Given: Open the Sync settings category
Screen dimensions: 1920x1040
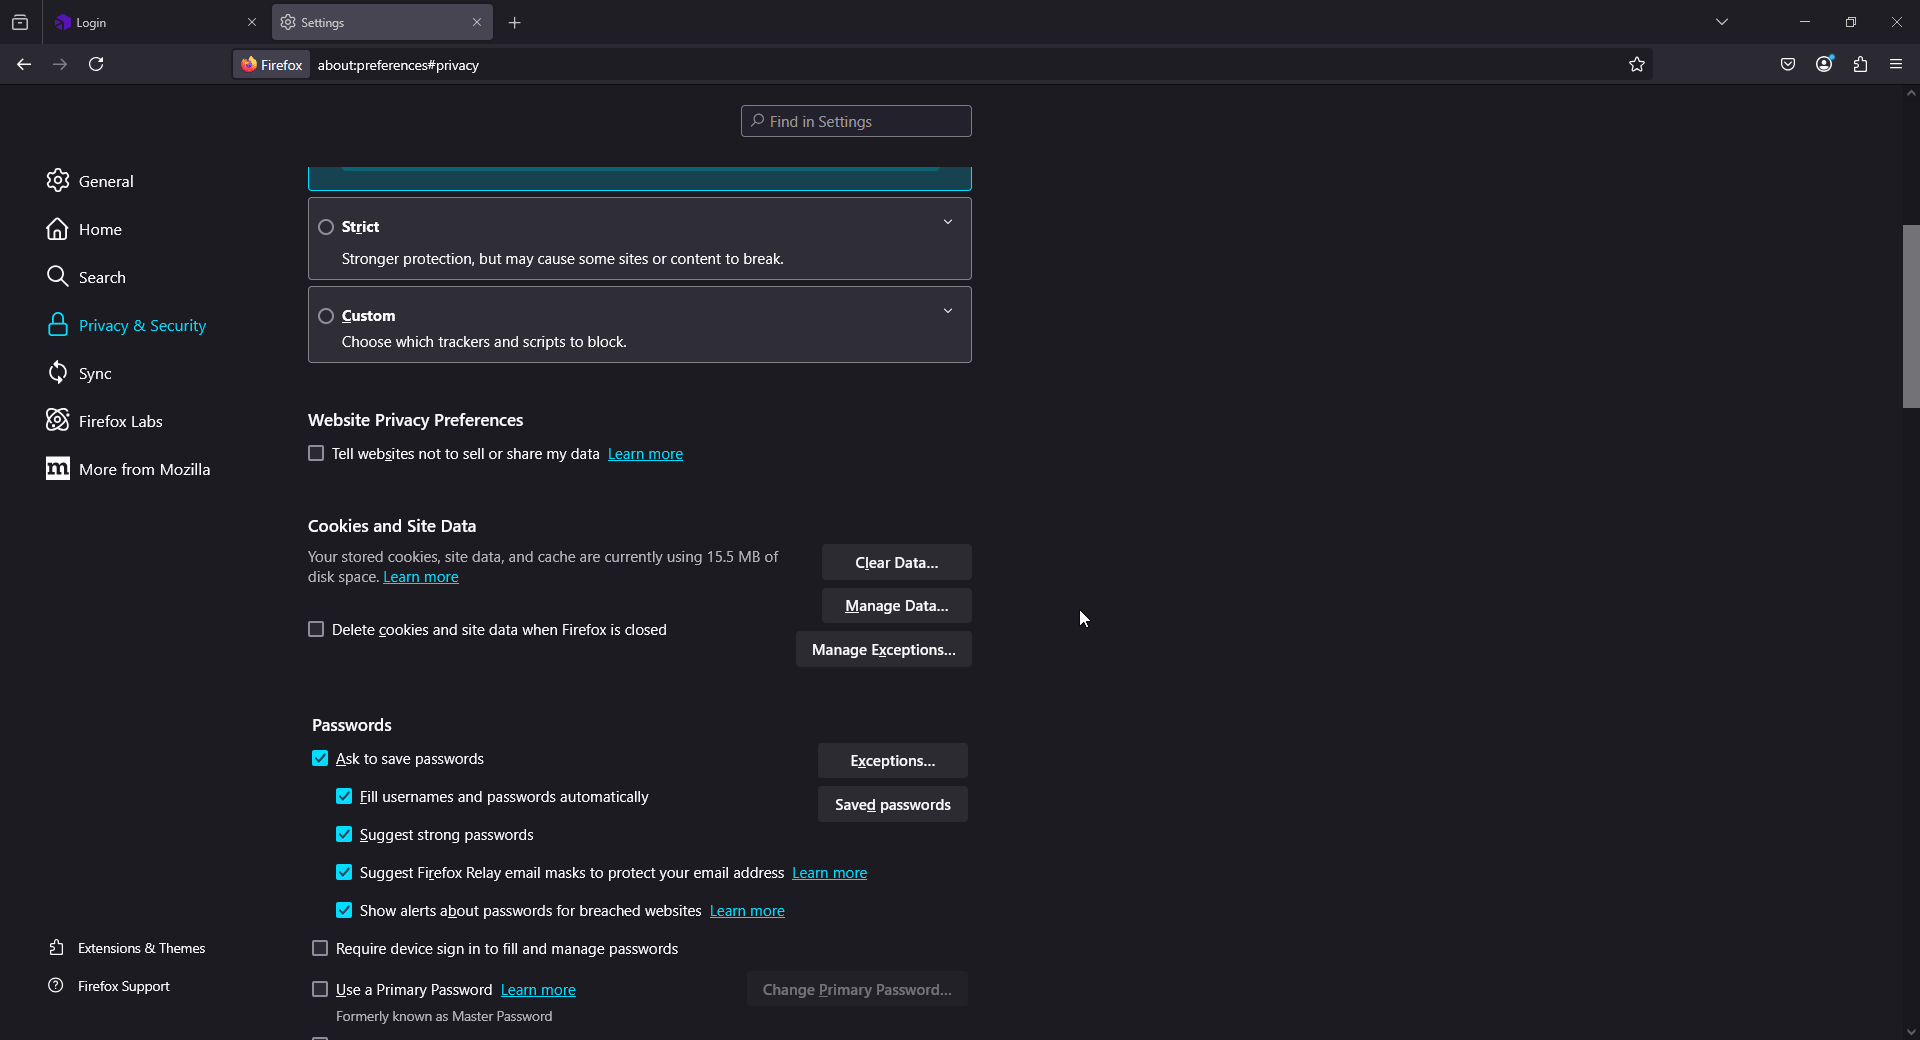Looking at the screenshot, I should [95, 374].
